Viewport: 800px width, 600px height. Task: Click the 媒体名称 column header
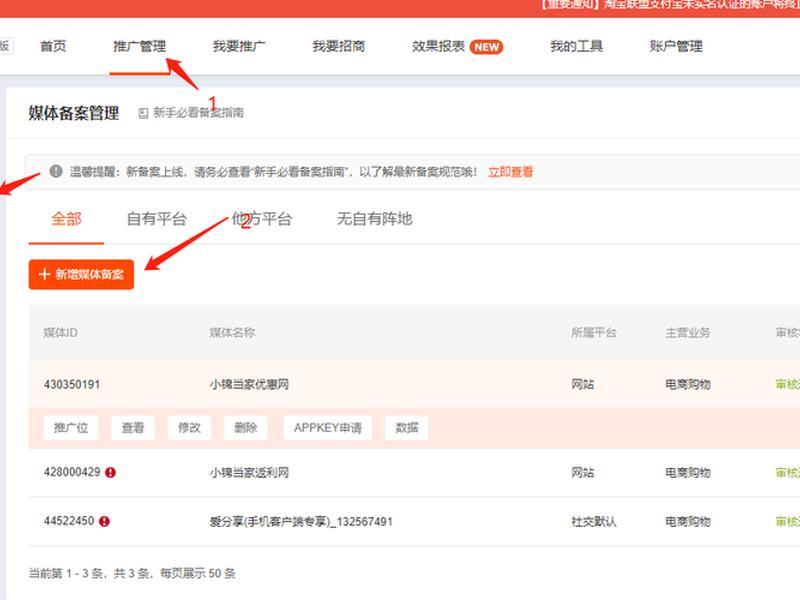(x=232, y=333)
